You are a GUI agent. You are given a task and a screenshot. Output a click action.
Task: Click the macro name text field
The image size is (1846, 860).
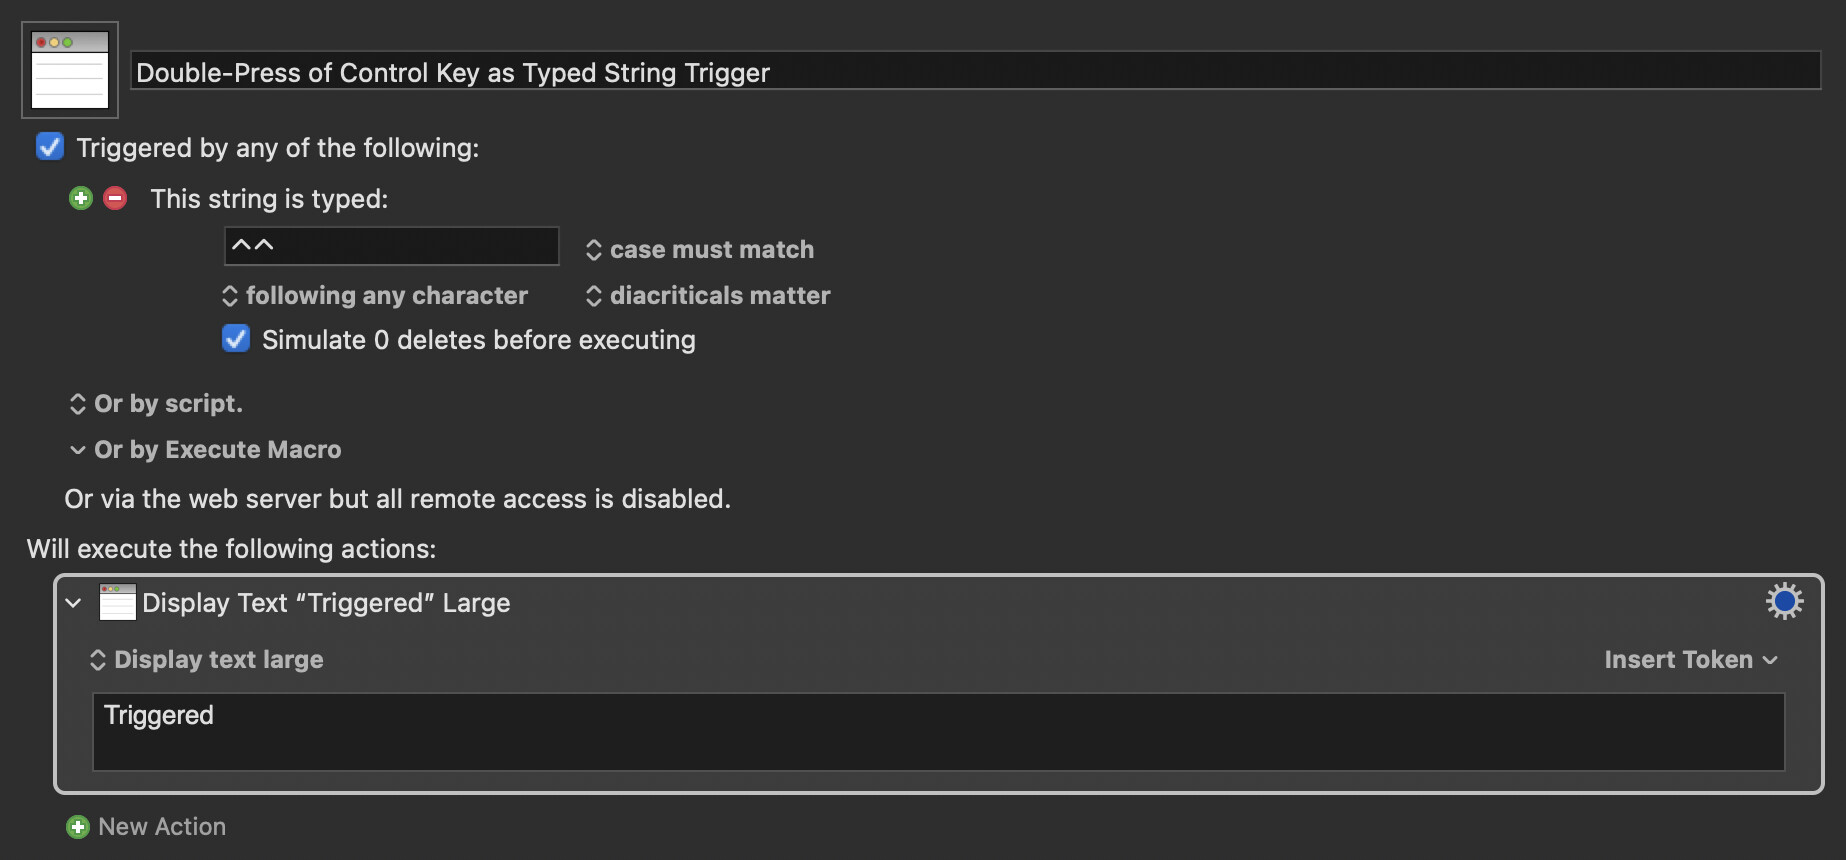976,71
